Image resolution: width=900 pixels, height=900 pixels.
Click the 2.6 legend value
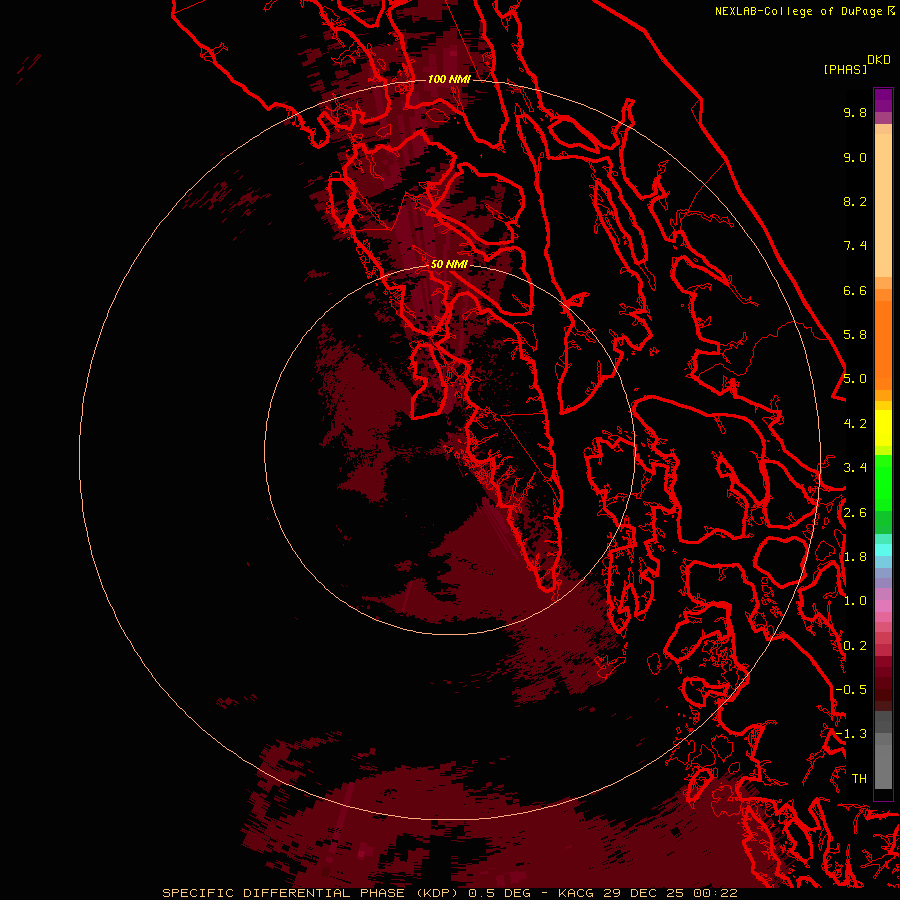click(855, 513)
